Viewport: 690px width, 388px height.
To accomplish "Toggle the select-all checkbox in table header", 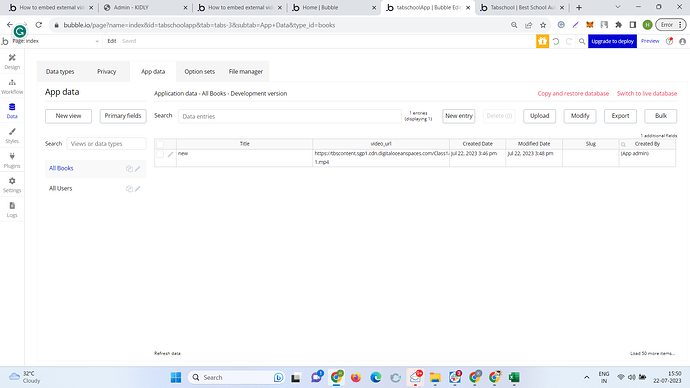I will point(160,144).
